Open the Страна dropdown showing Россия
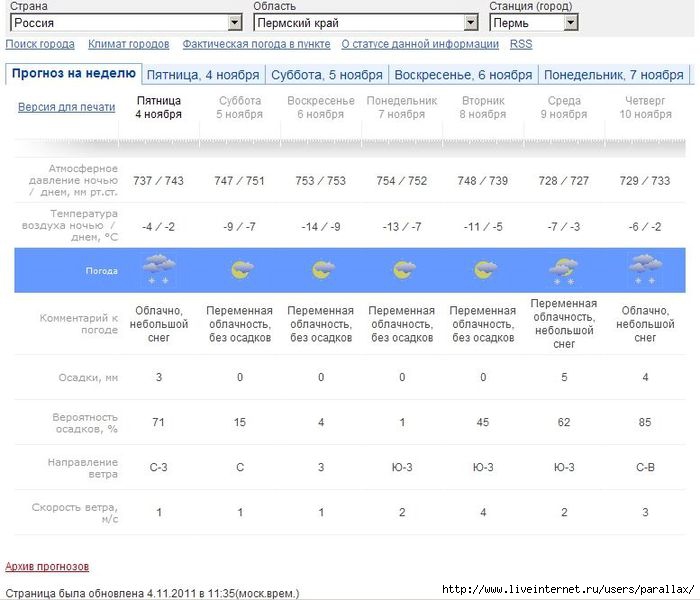 click(x=126, y=22)
